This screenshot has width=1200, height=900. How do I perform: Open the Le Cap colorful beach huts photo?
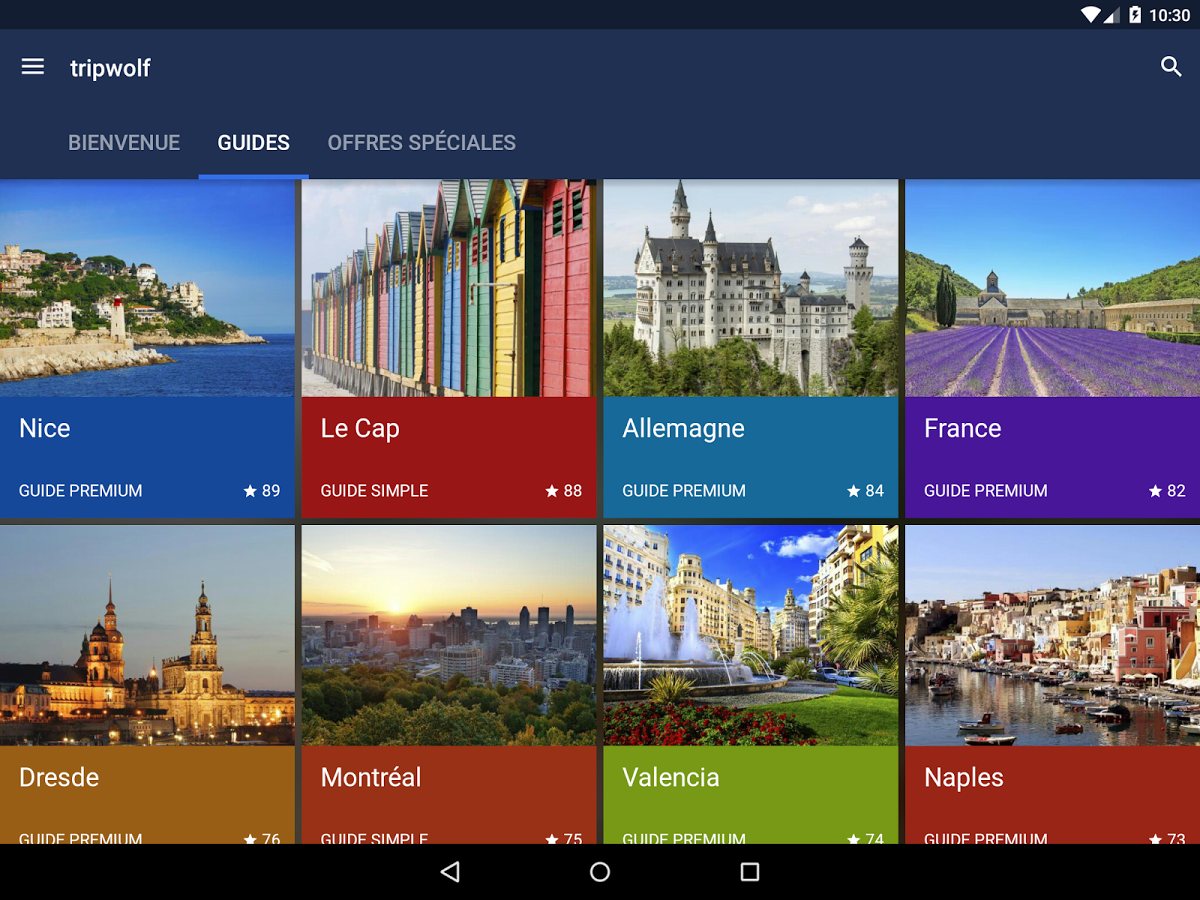click(449, 289)
